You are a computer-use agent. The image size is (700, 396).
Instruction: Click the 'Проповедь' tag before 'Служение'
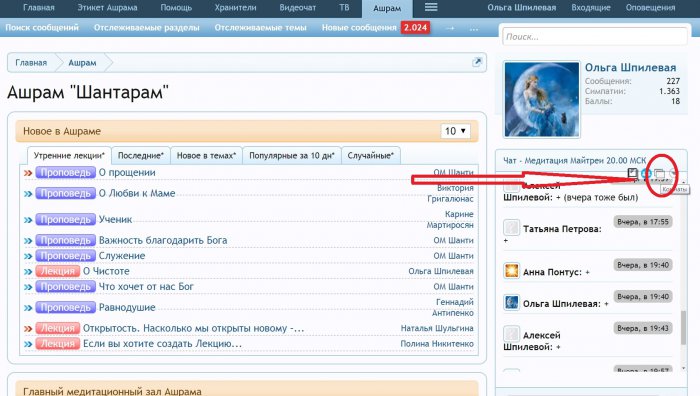click(66, 256)
